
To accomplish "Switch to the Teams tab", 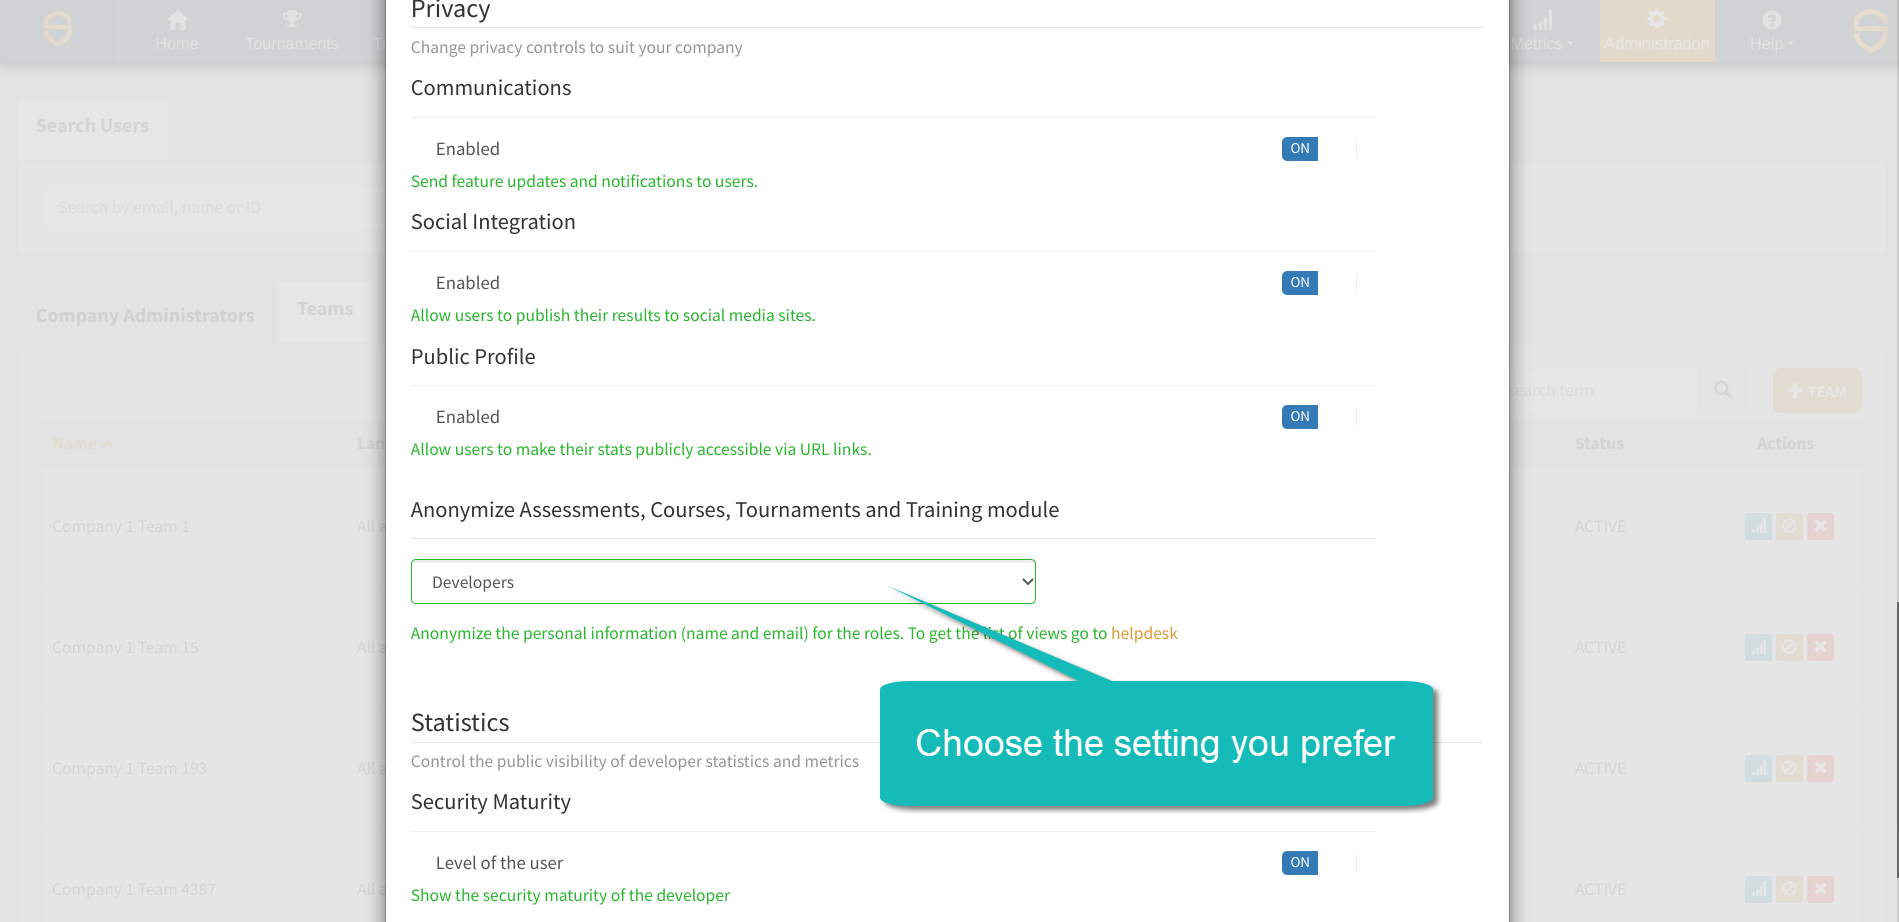I will [x=325, y=310].
